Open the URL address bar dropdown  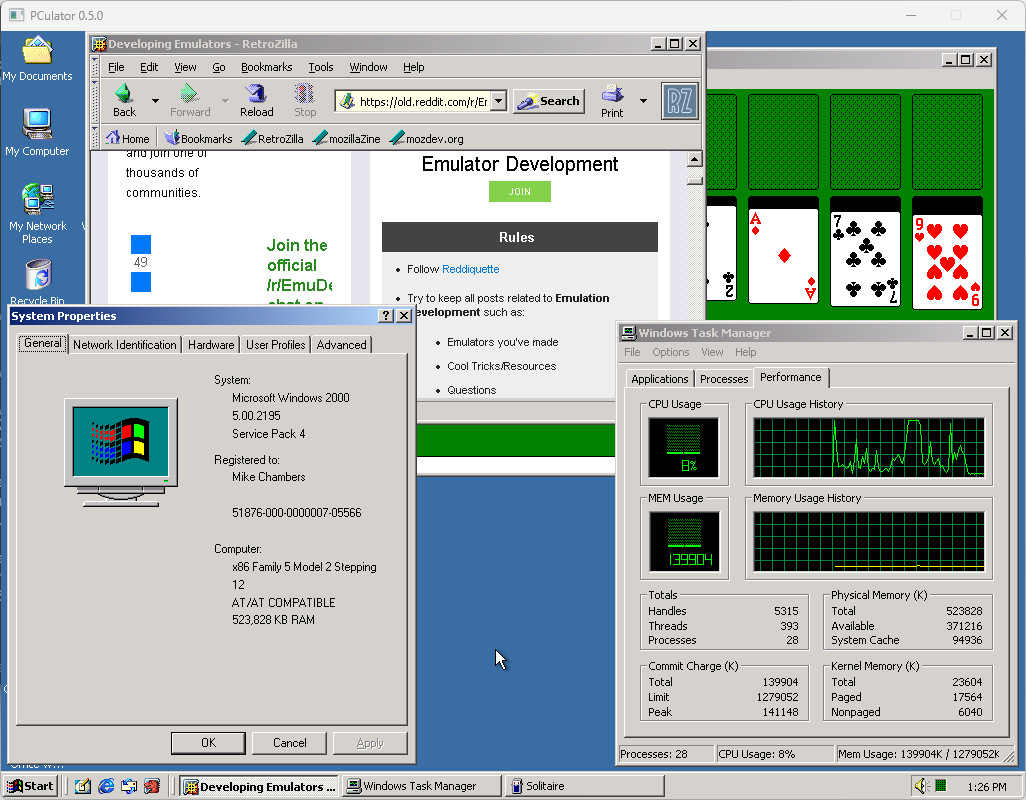pyautogui.click(x=498, y=101)
